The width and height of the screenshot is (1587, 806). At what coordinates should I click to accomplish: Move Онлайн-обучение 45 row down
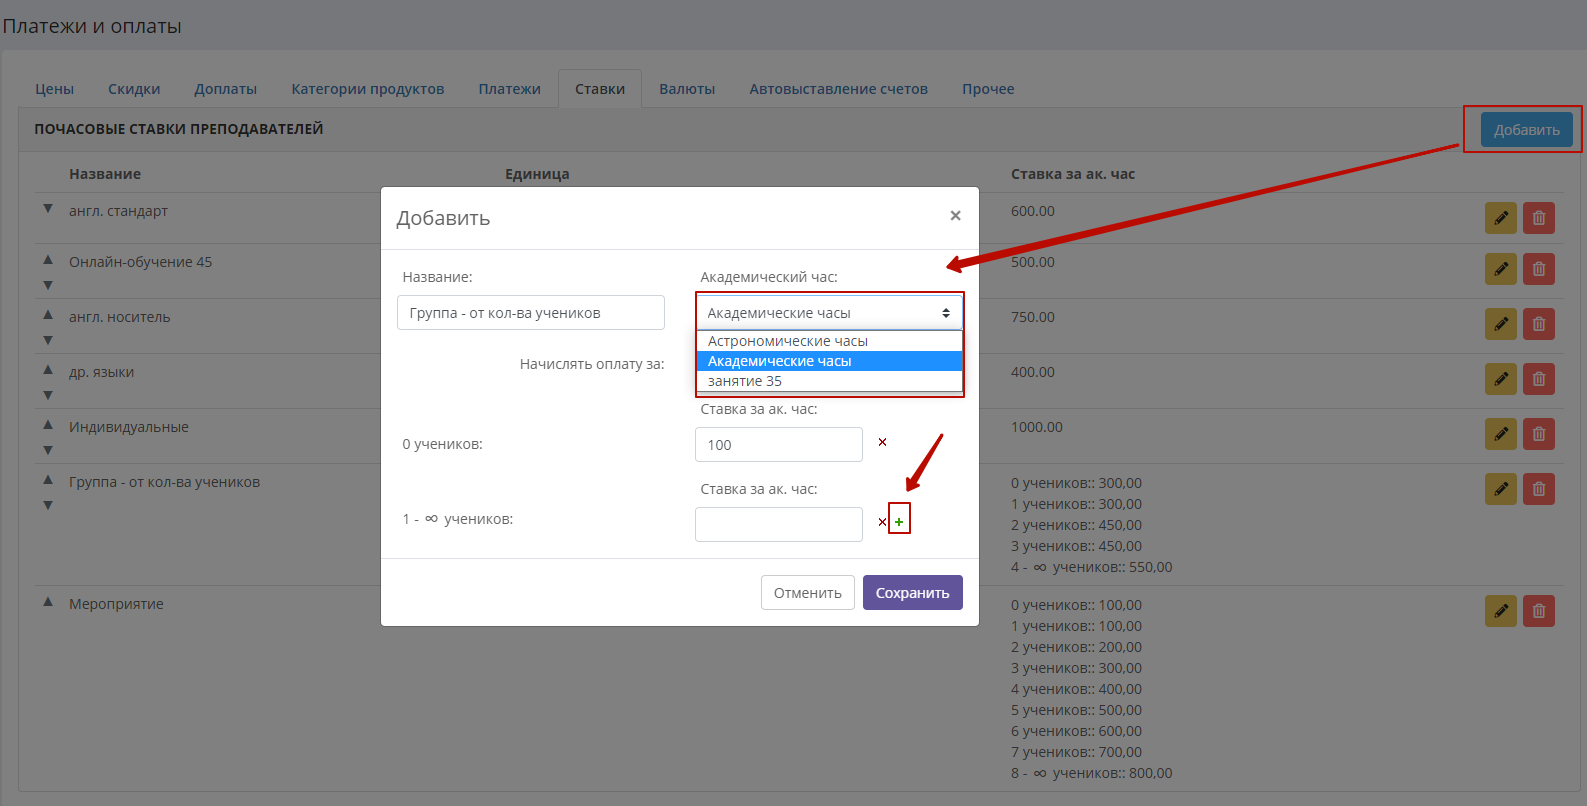click(x=48, y=285)
